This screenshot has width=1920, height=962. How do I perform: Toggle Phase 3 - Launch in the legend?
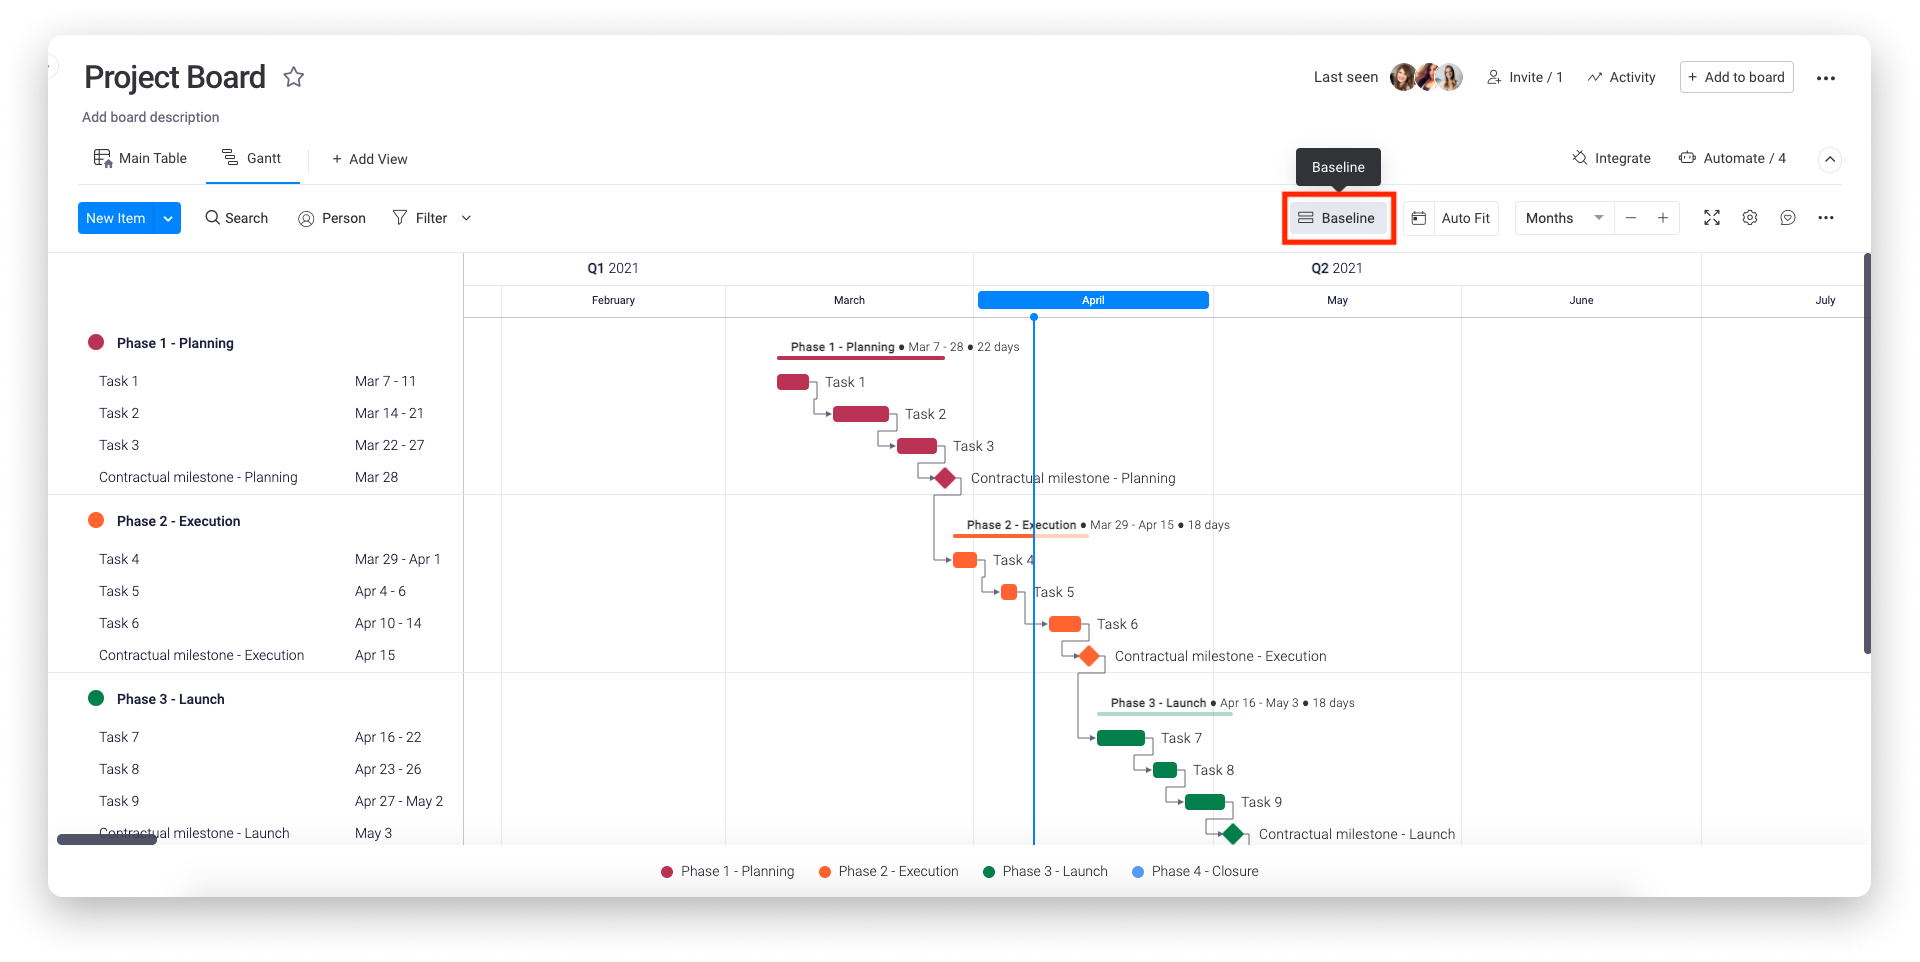tap(1046, 871)
